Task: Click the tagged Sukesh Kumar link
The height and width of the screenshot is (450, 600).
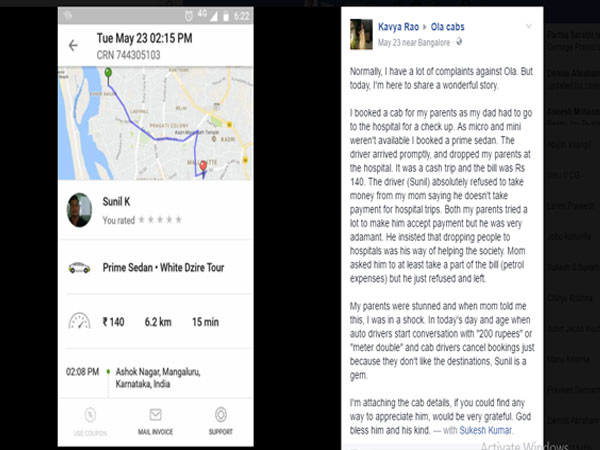Action: point(485,430)
